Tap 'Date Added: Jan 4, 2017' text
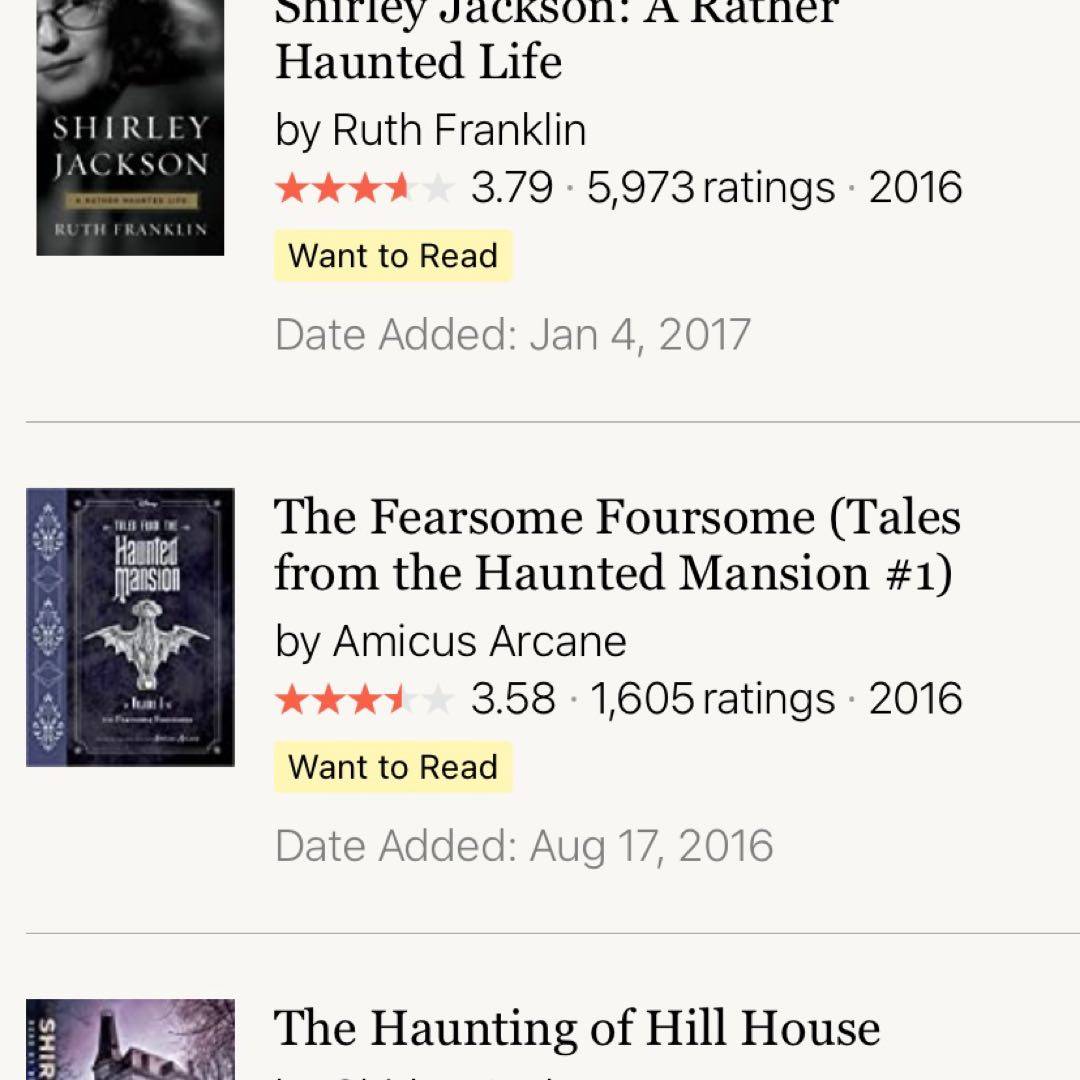 pos(512,335)
